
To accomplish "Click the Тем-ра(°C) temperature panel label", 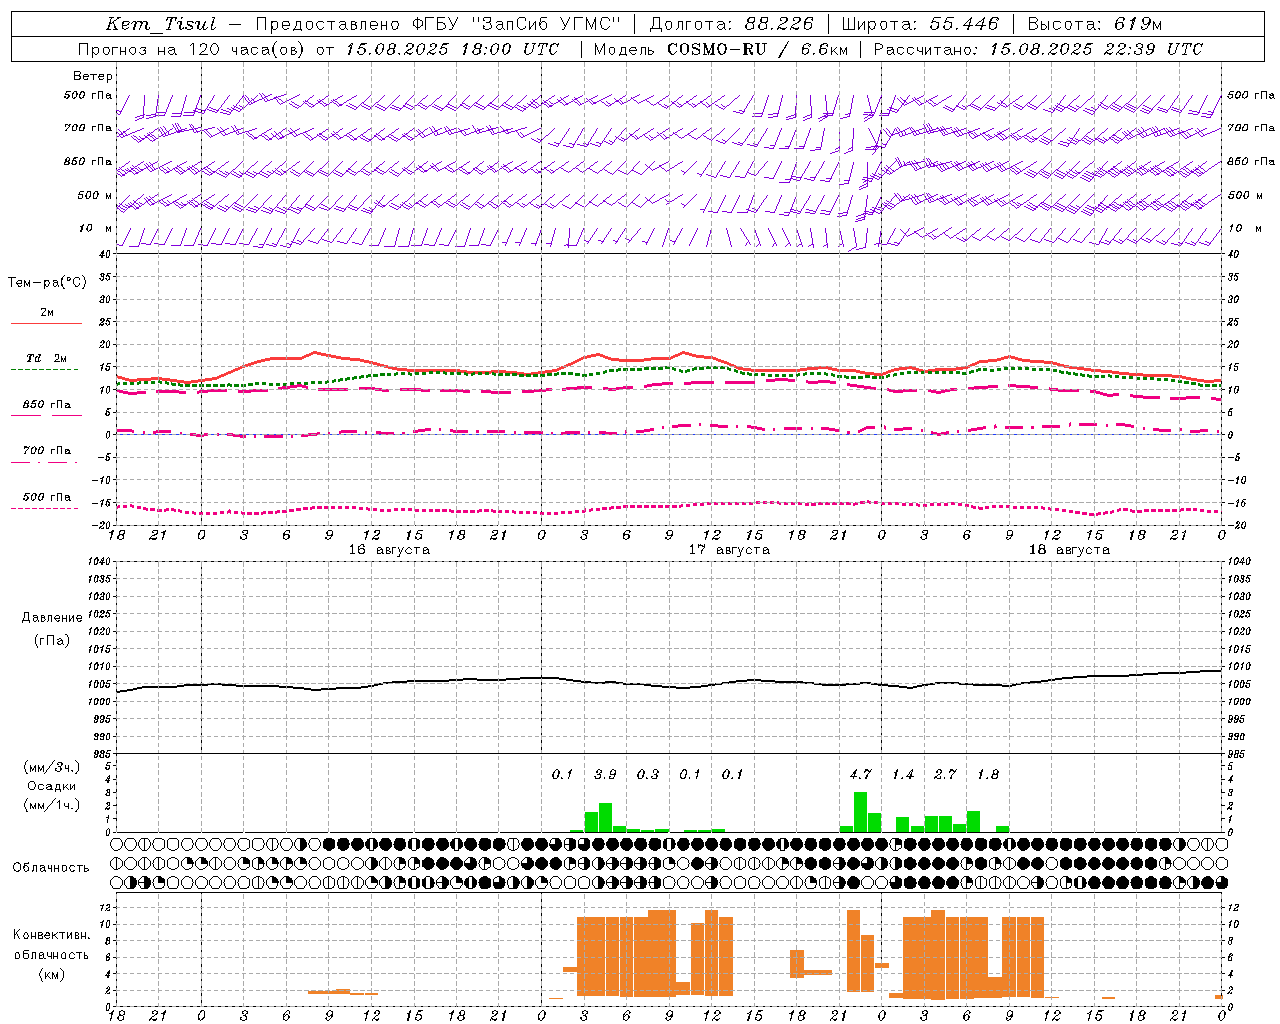I will point(47,282).
